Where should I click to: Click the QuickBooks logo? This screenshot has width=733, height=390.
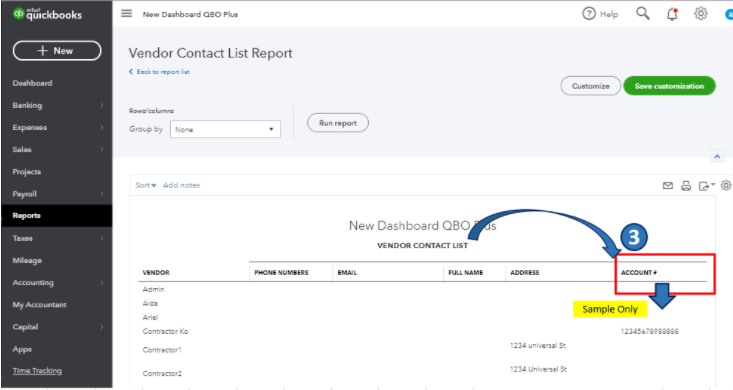(x=47, y=14)
